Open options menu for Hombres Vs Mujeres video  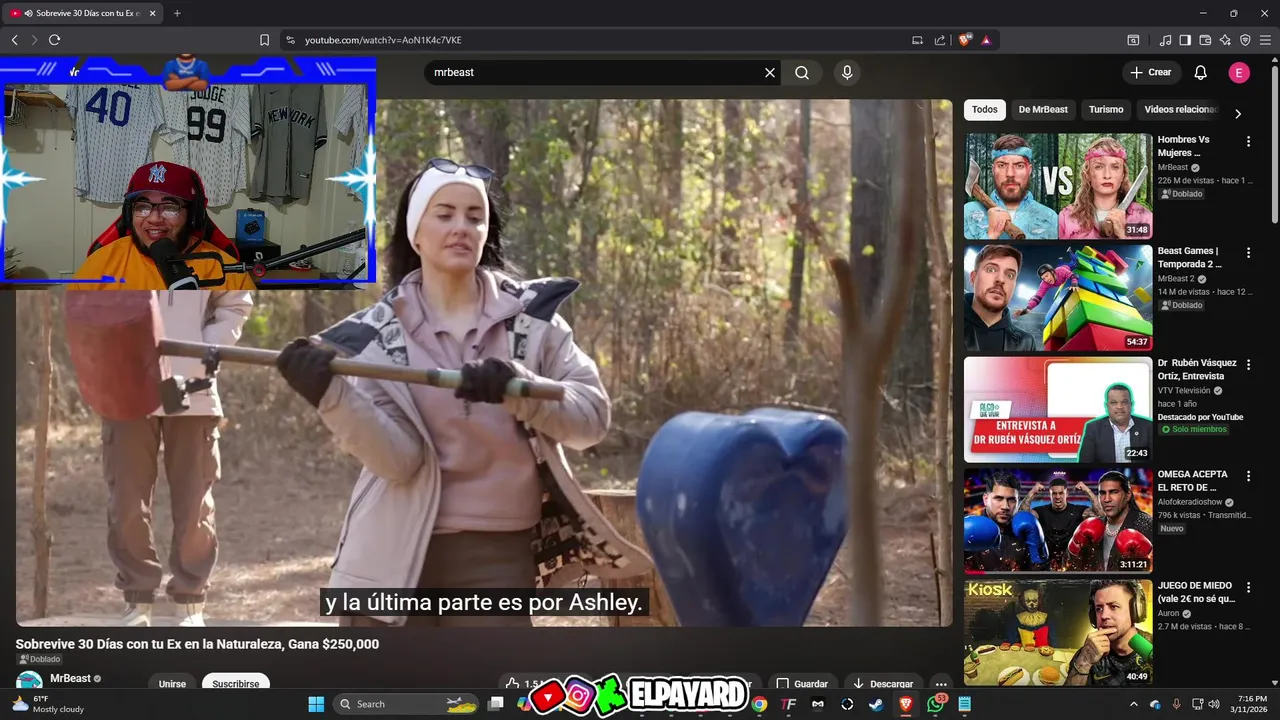1248,142
